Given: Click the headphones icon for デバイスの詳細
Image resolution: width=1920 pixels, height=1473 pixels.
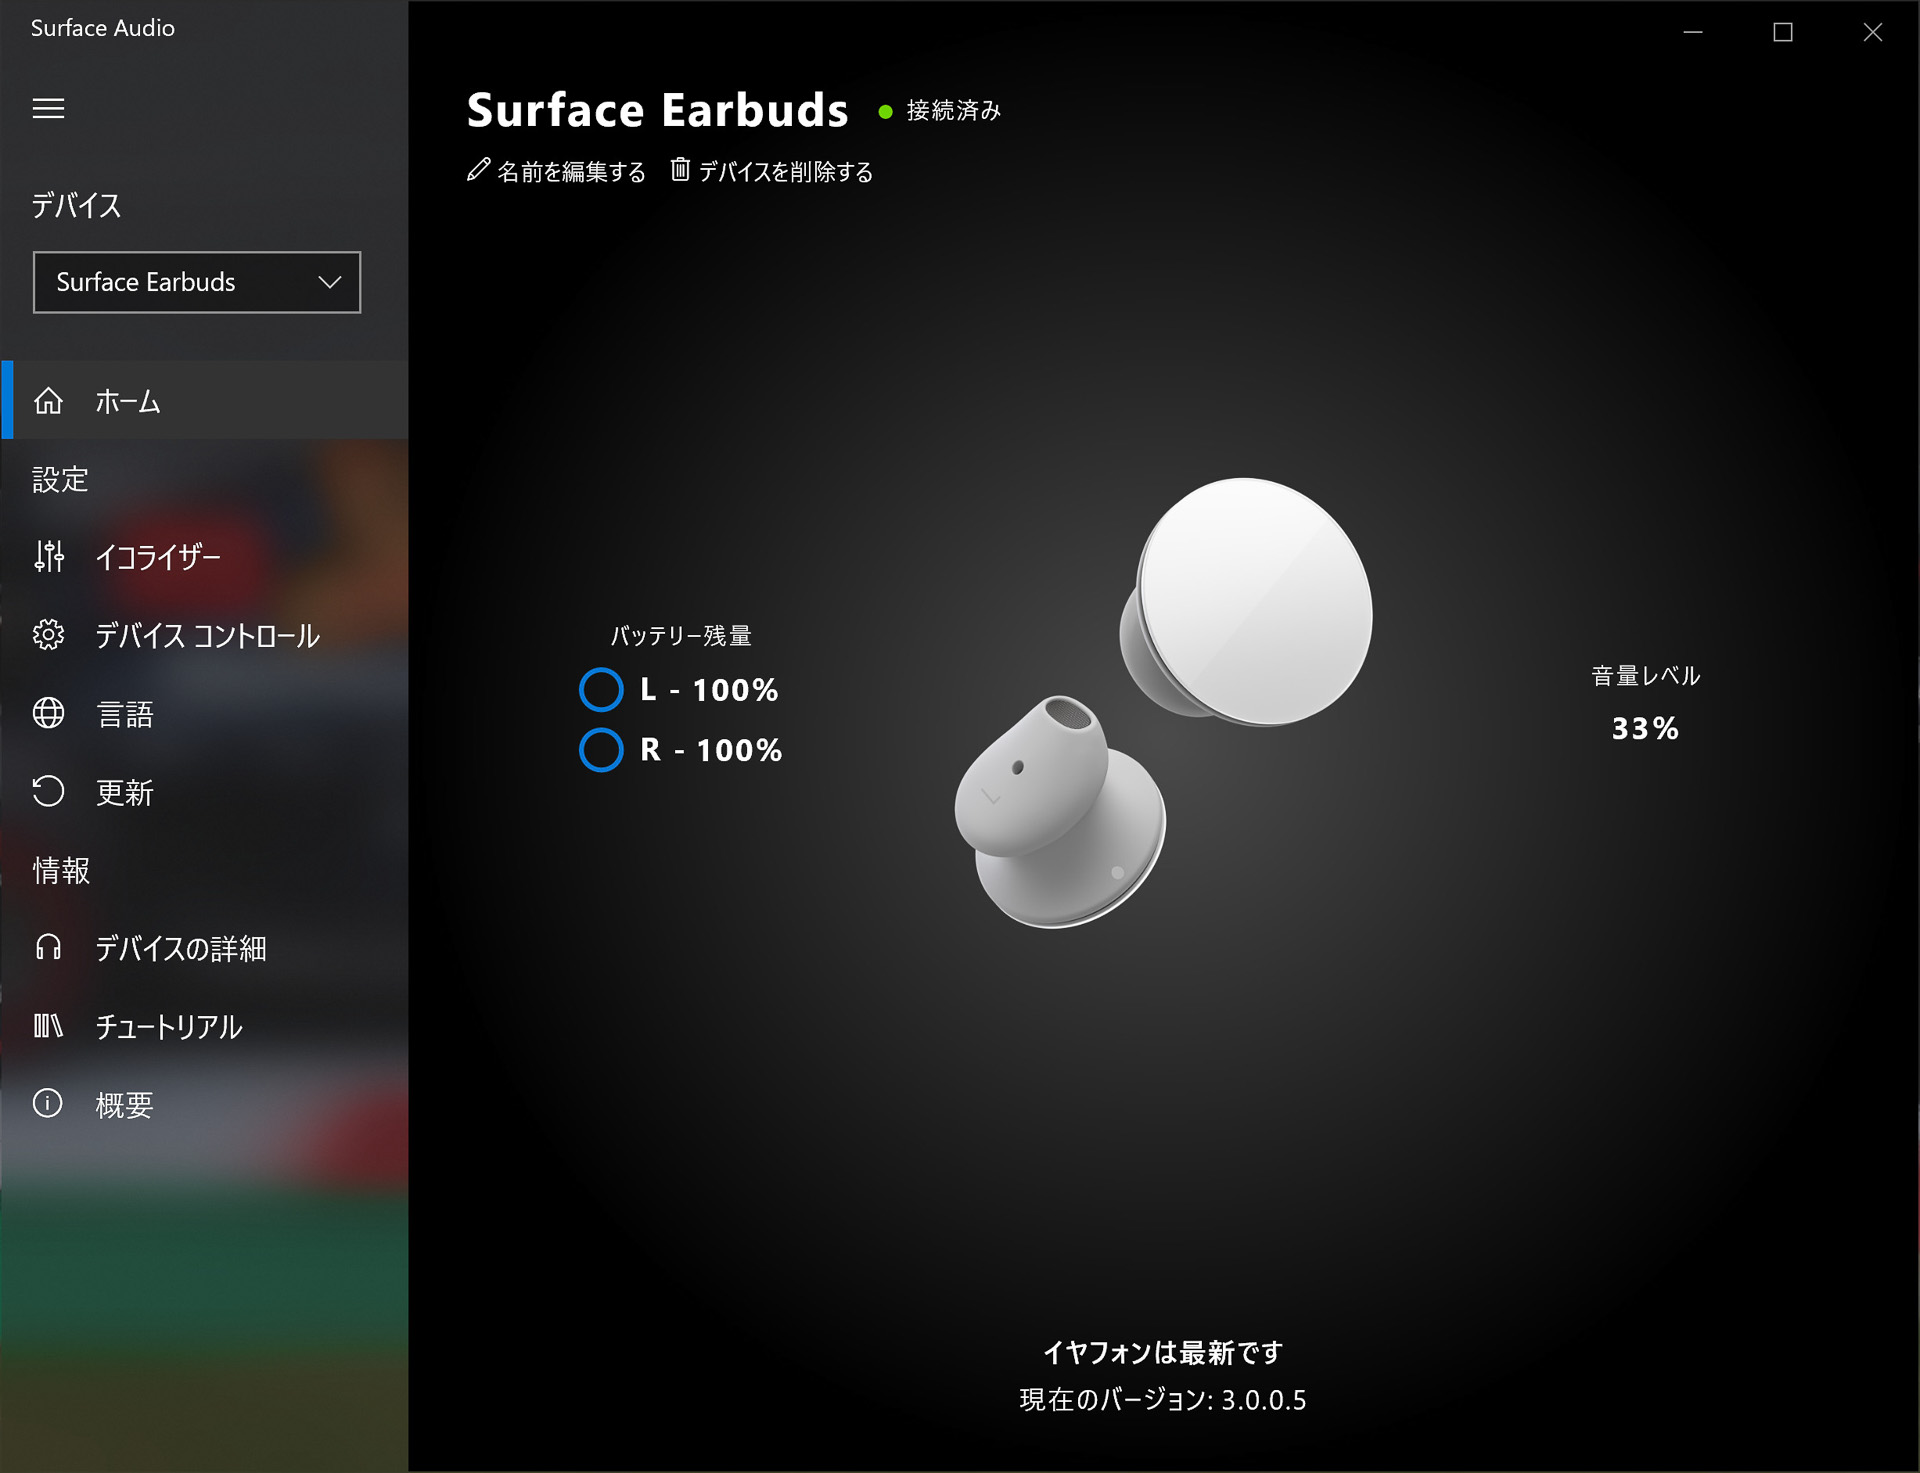Looking at the screenshot, I should (x=48, y=947).
